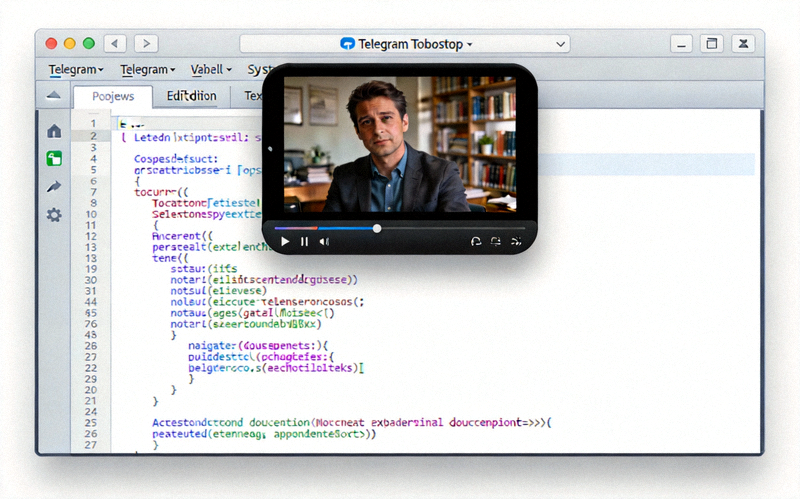Click the code line starting "notarl(szeertoundab"
The height and width of the screenshot is (499, 800).
(x=246, y=324)
